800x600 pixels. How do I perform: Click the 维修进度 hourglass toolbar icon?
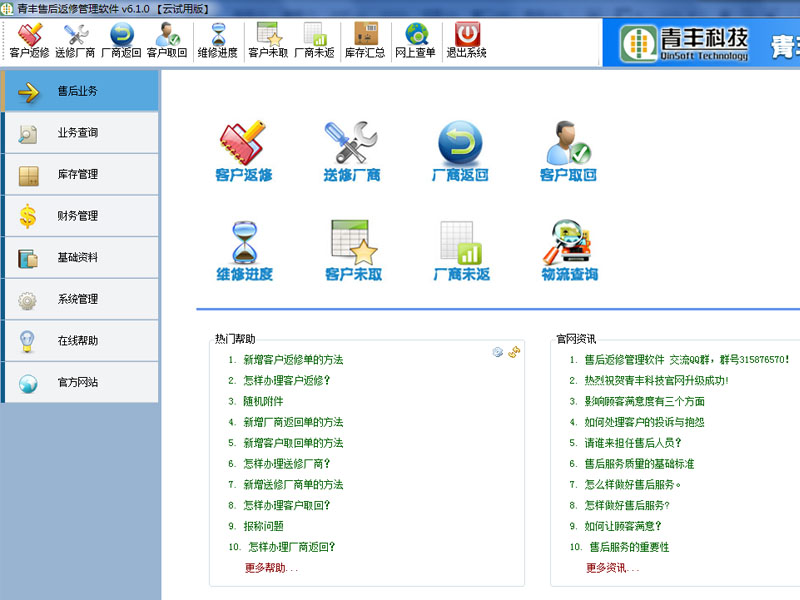[x=218, y=40]
